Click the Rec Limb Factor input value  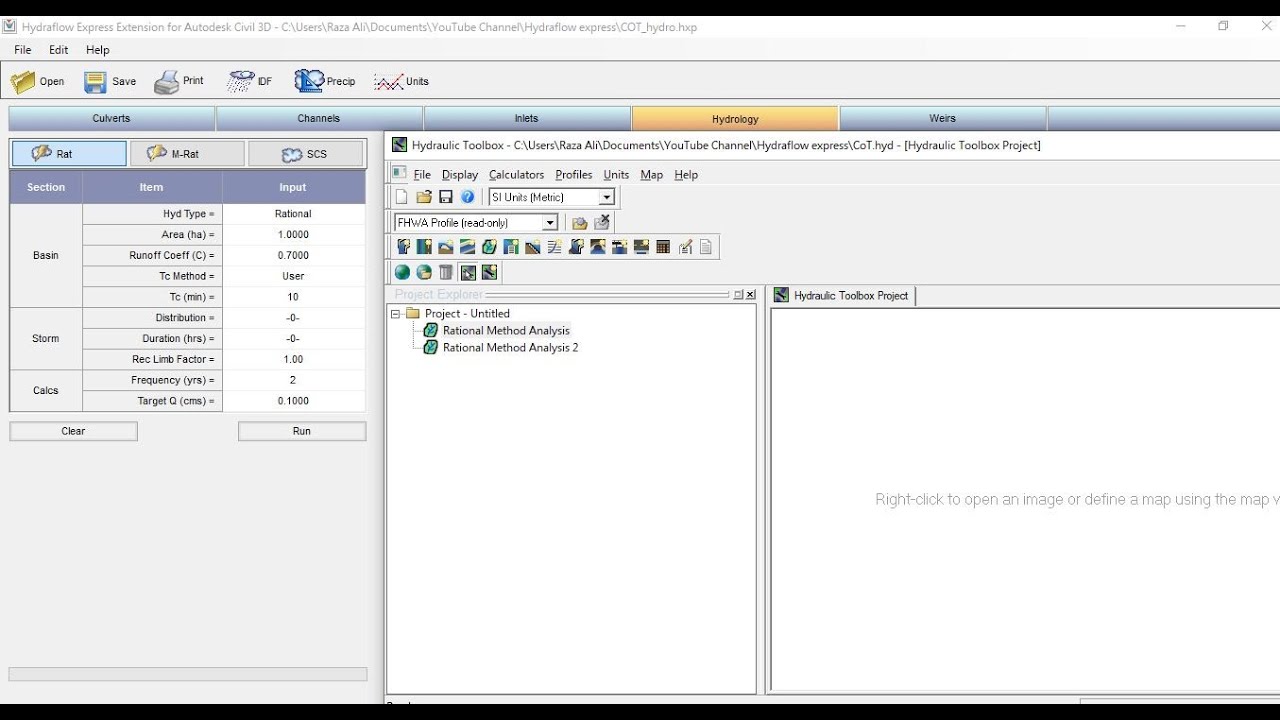pos(294,359)
